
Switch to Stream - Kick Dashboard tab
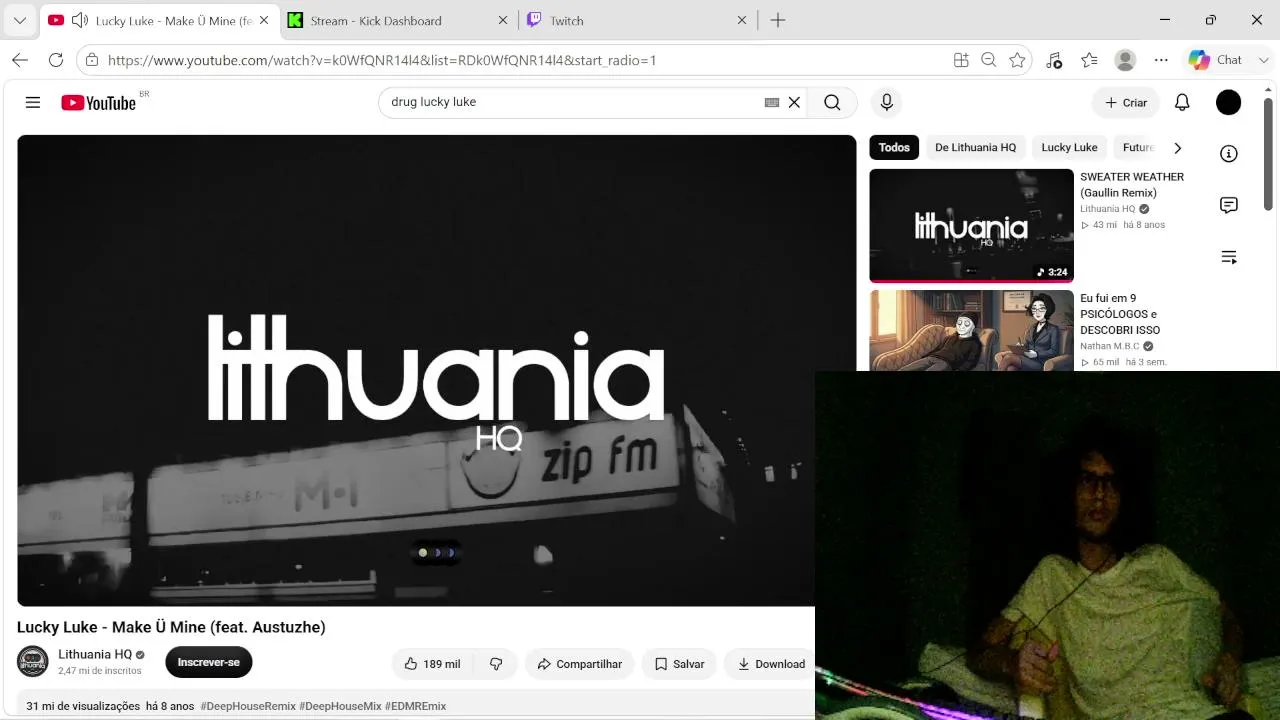[x=377, y=20]
